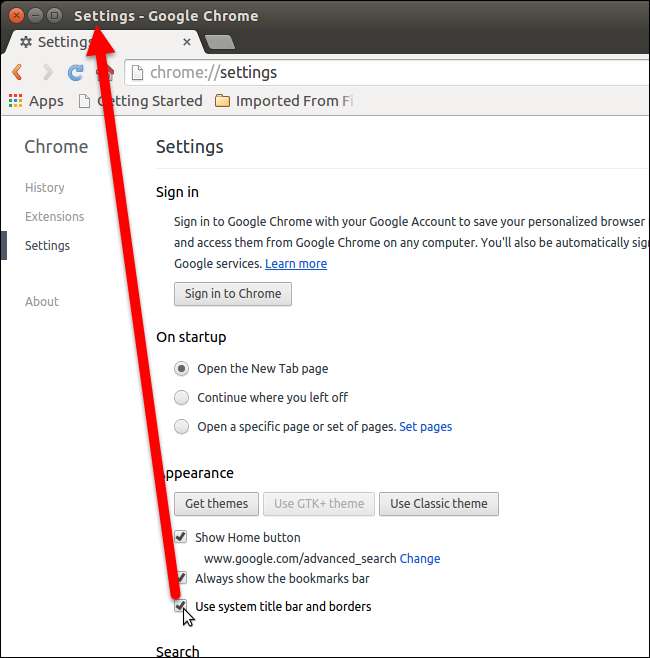This screenshot has width=650, height=658.
Task: Select Open the New Tab page
Action: (x=181, y=368)
